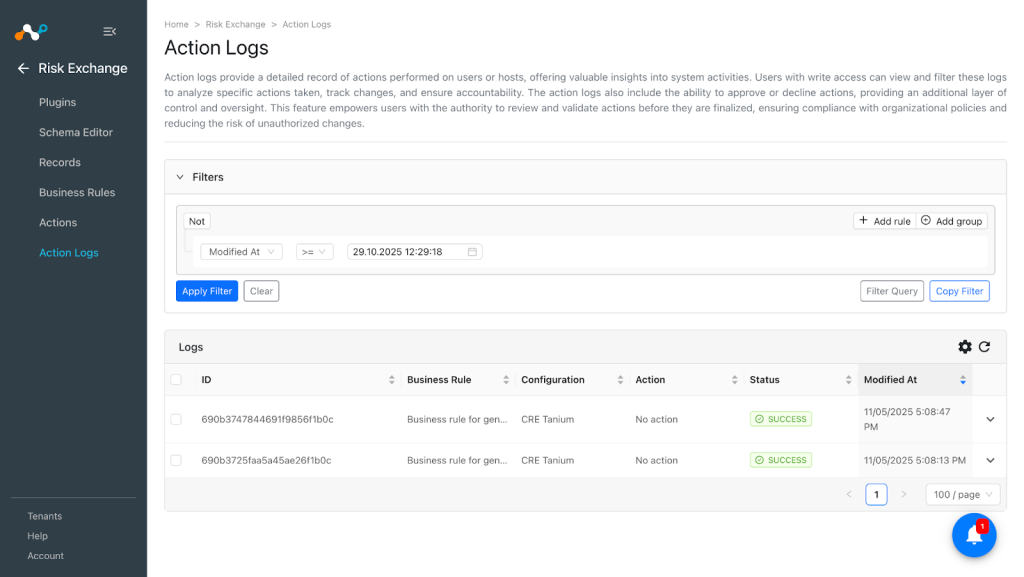This screenshot has height=577, width=1024.
Task: Click ID 690b3725faa5a45ae26f1b0c text
Action: tap(266, 460)
